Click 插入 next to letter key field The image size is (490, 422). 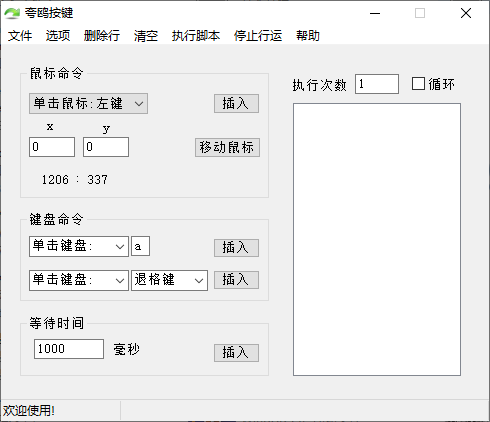[236, 248]
